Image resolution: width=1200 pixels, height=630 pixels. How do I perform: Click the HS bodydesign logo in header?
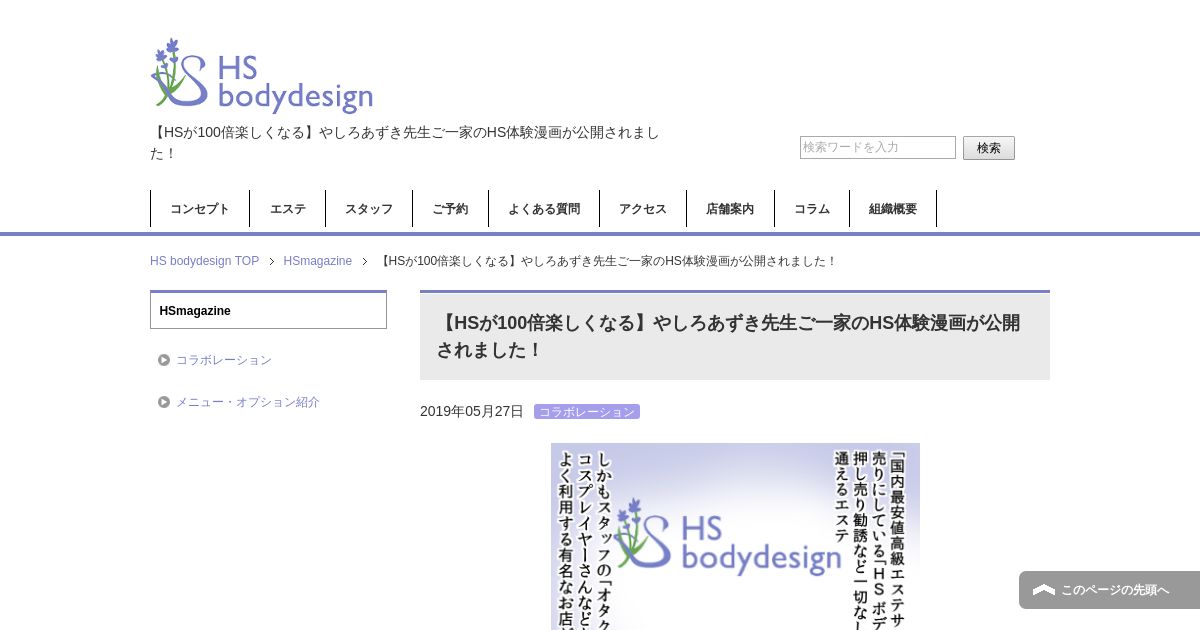point(262,76)
